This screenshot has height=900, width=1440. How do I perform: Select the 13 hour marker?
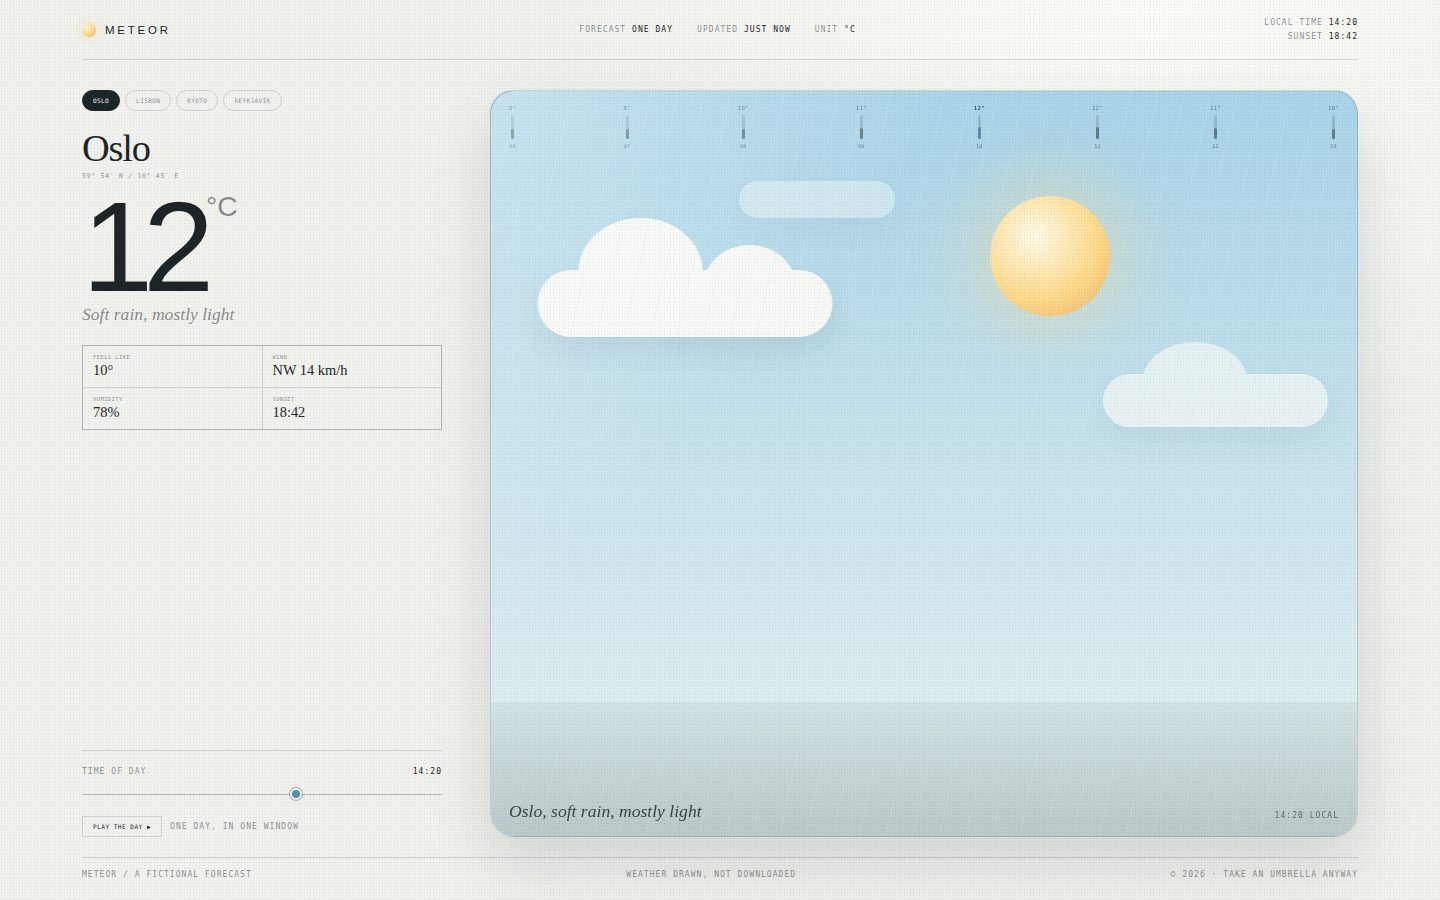[1333, 127]
